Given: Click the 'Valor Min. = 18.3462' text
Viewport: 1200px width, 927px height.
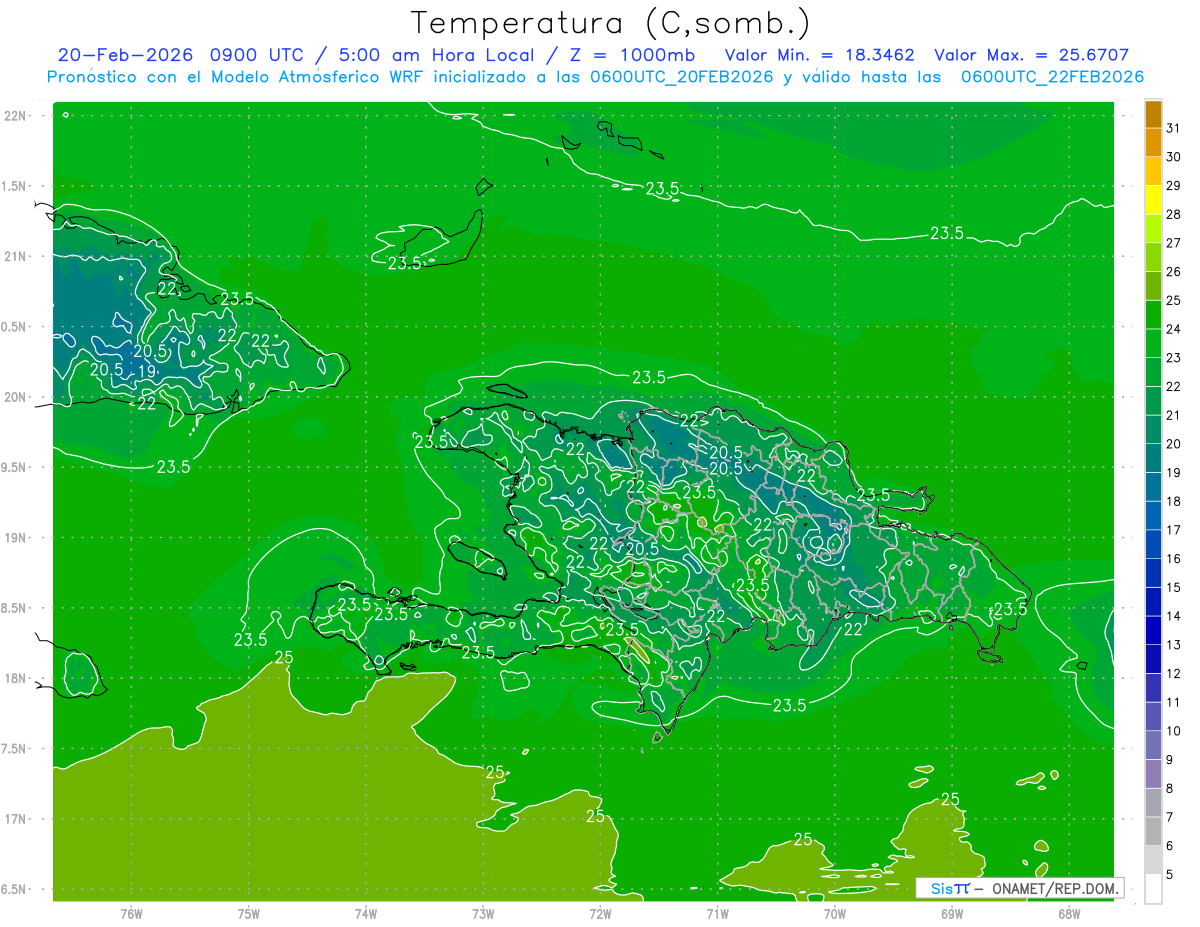Looking at the screenshot, I should (820, 55).
